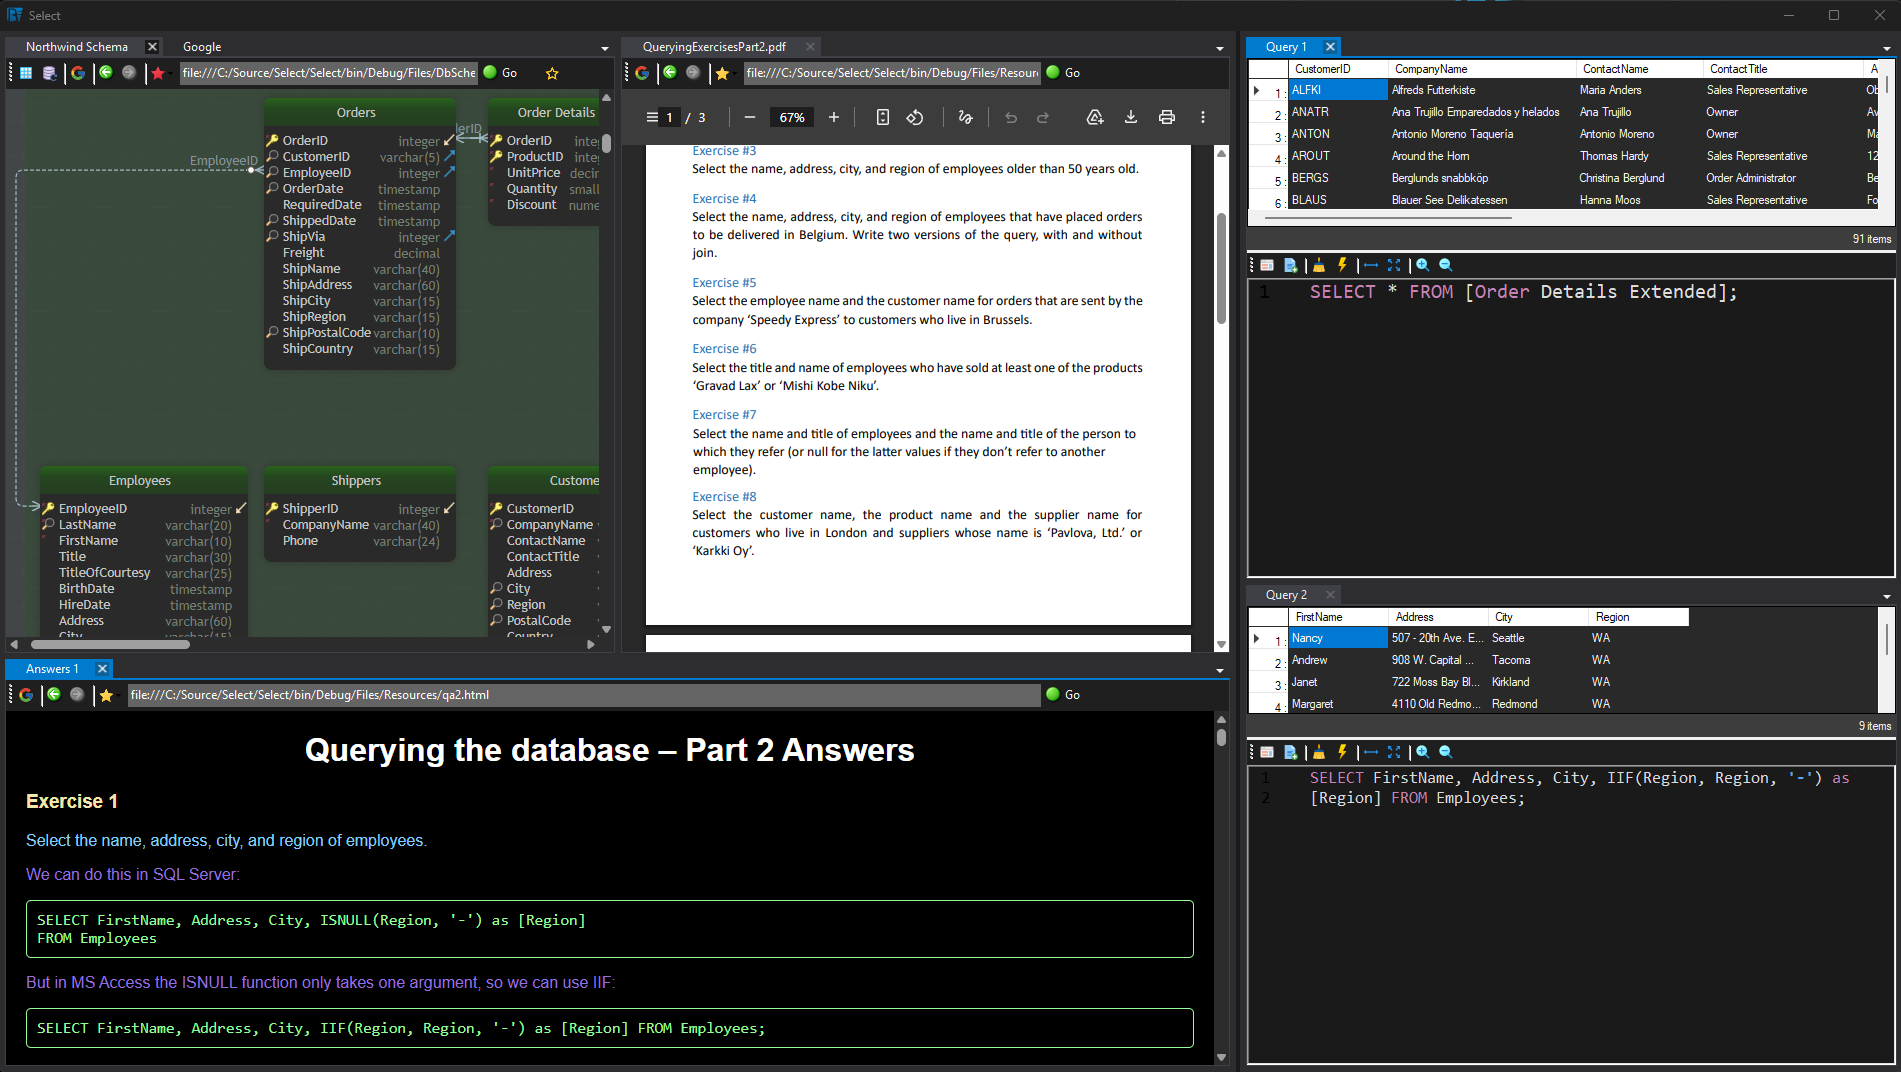The image size is (1901, 1072).
Task: Toggle results panel icon in Query 2 toolbar
Action: coord(1267,752)
